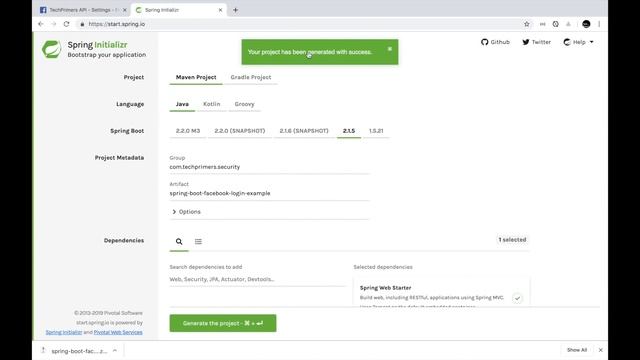Click the address bar URL start.spring.io
This screenshot has height=360, width=640.
[x=117, y=24]
